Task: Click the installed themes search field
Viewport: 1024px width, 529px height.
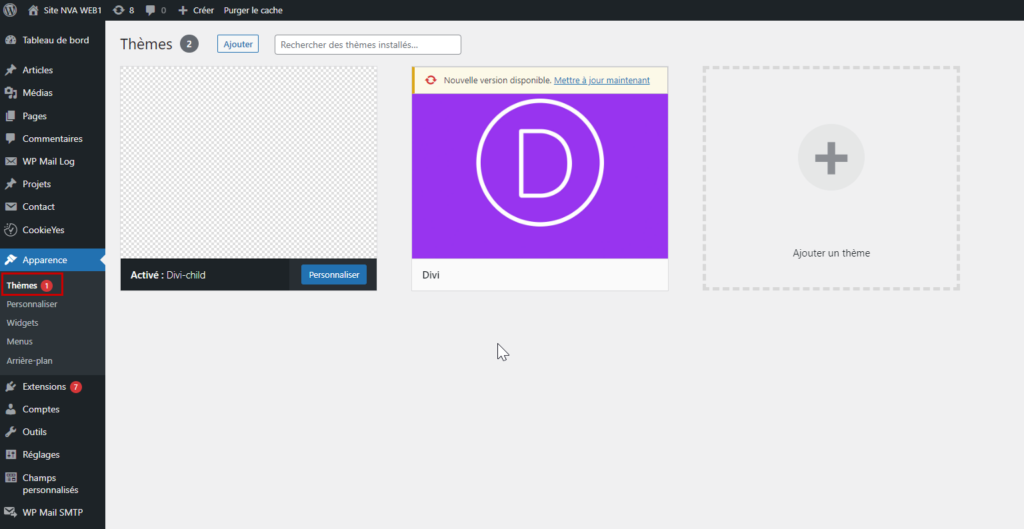Action: point(368,44)
